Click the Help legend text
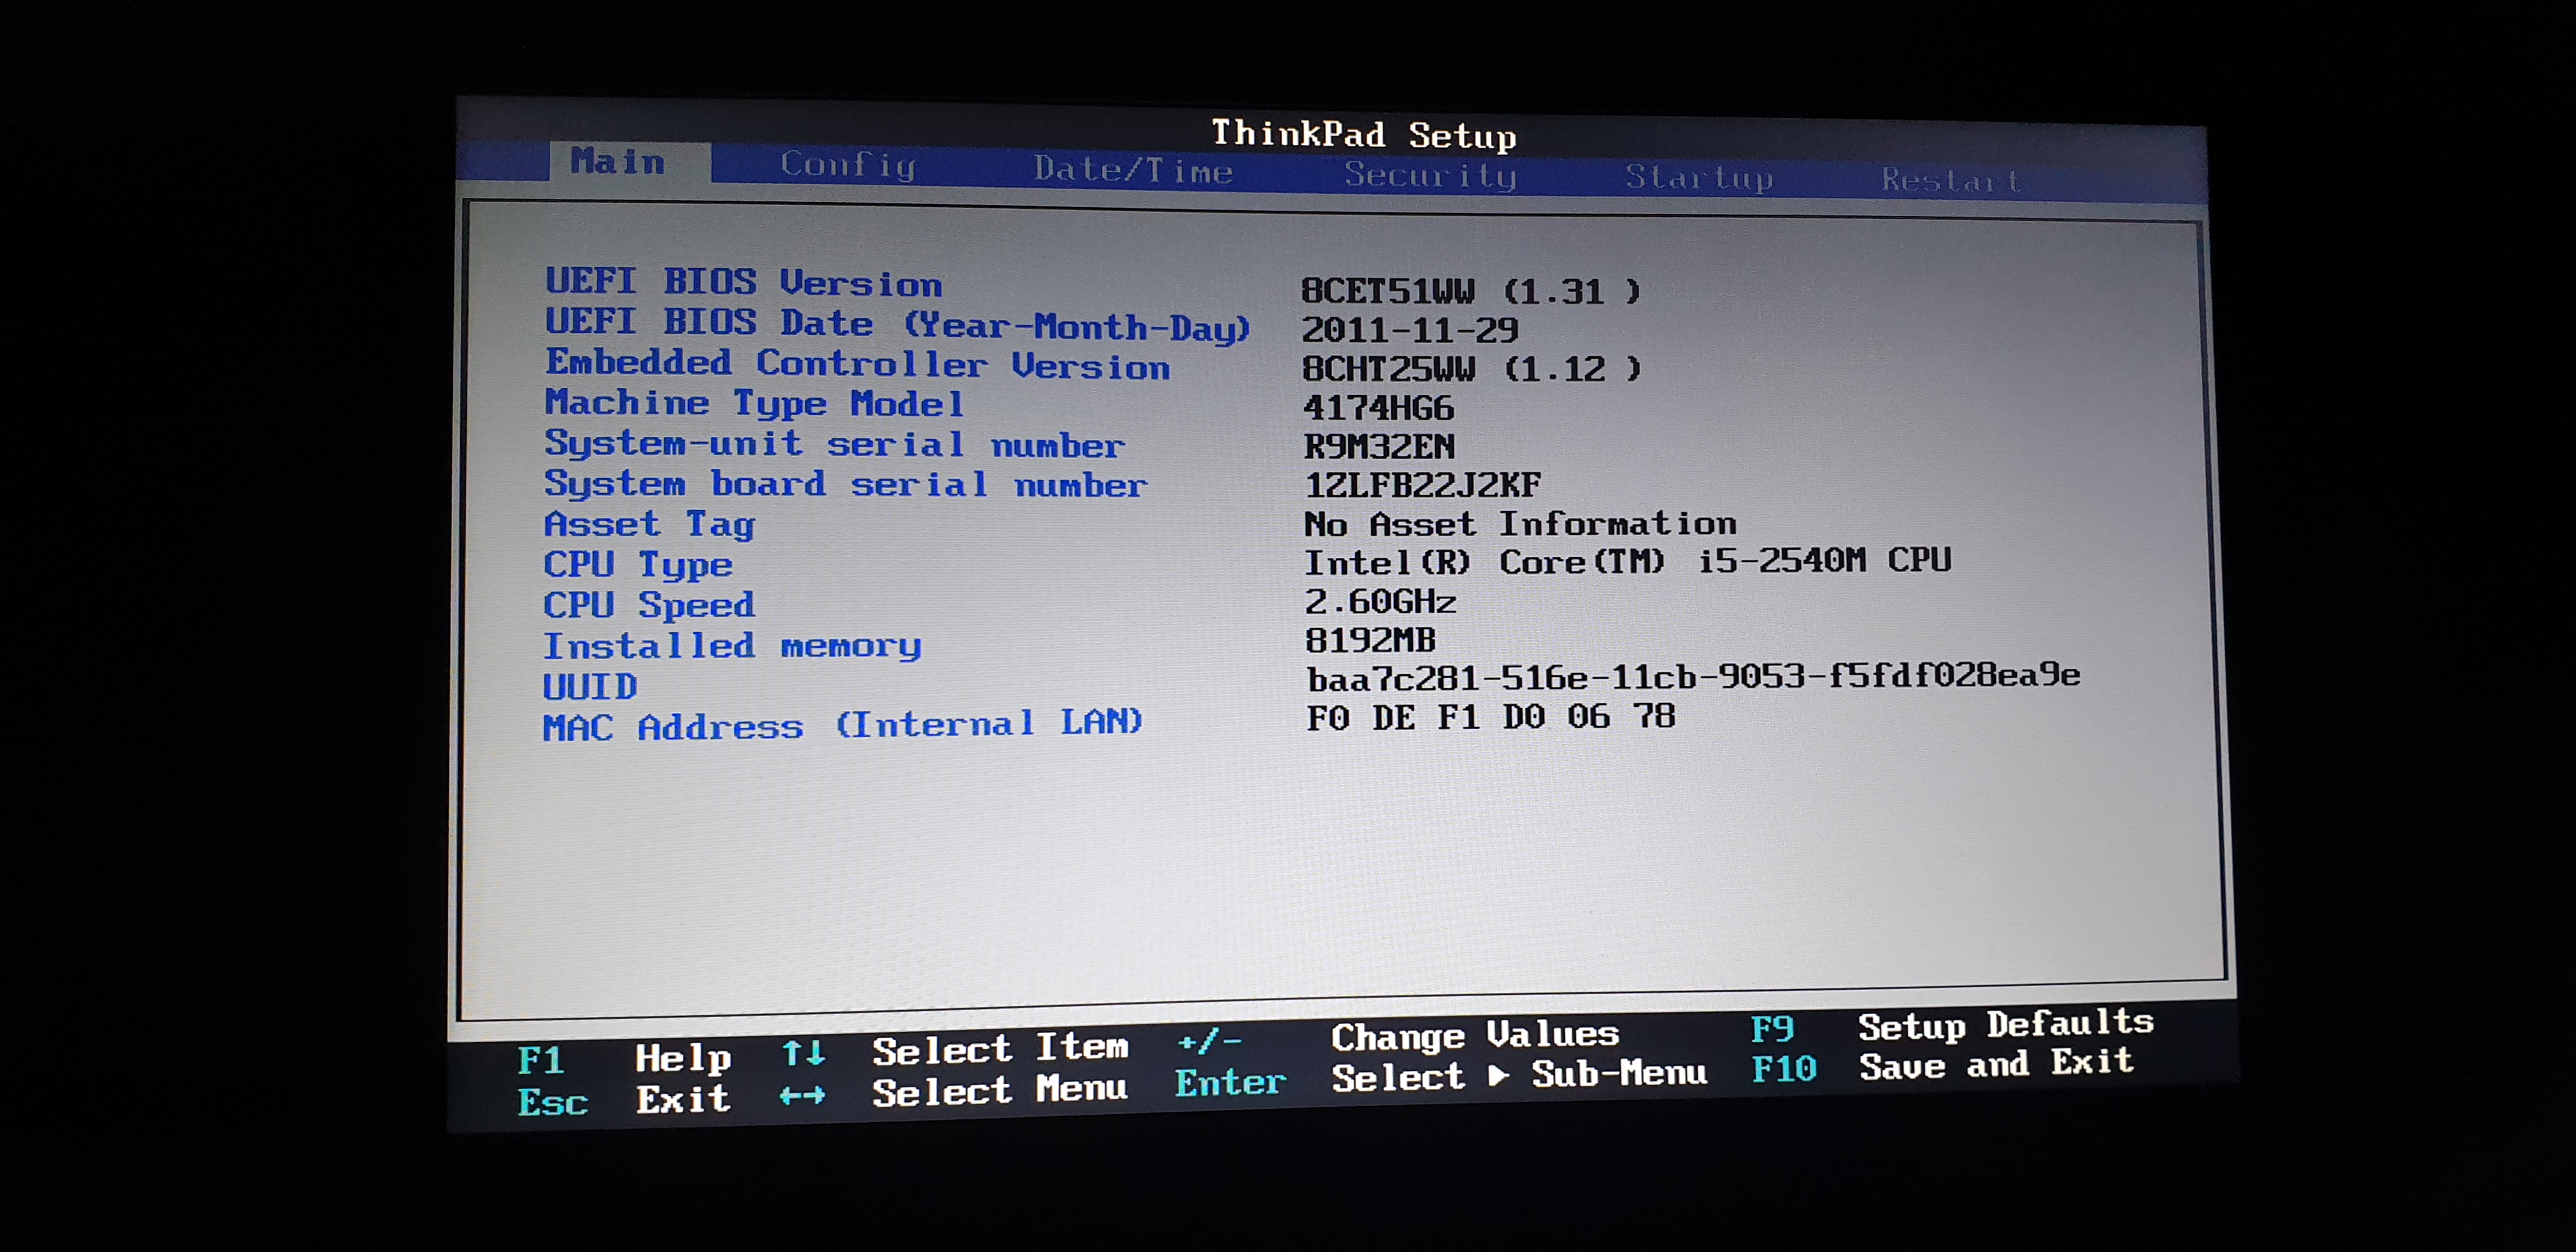 click(x=683, y=1058)
